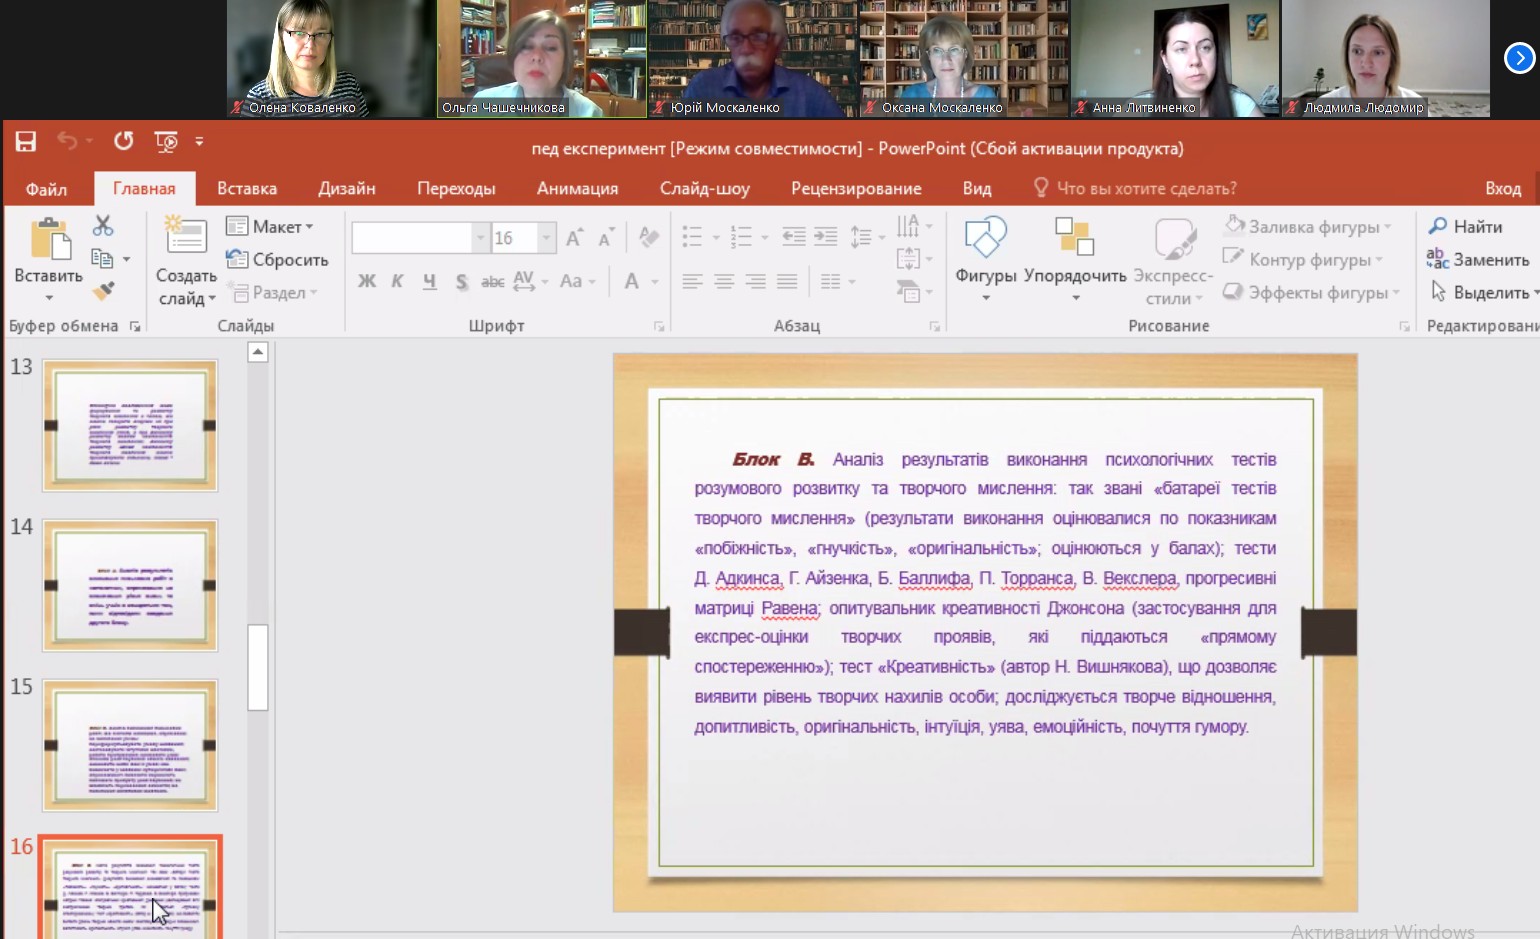Click the Sign in (Вход) link

point(1502,189)
